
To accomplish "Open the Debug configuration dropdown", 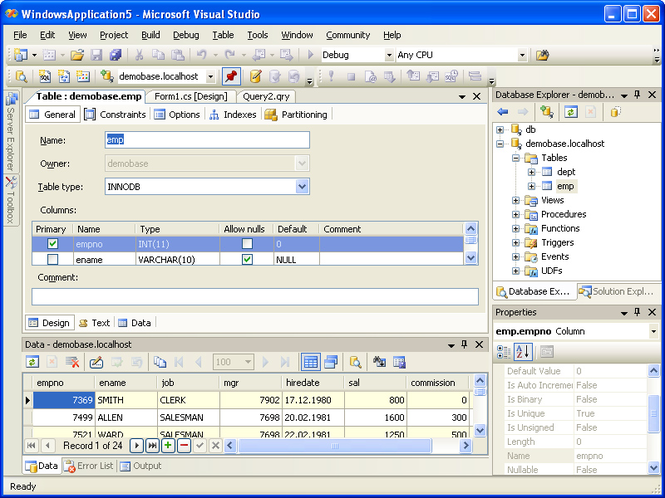I will 389,55.
